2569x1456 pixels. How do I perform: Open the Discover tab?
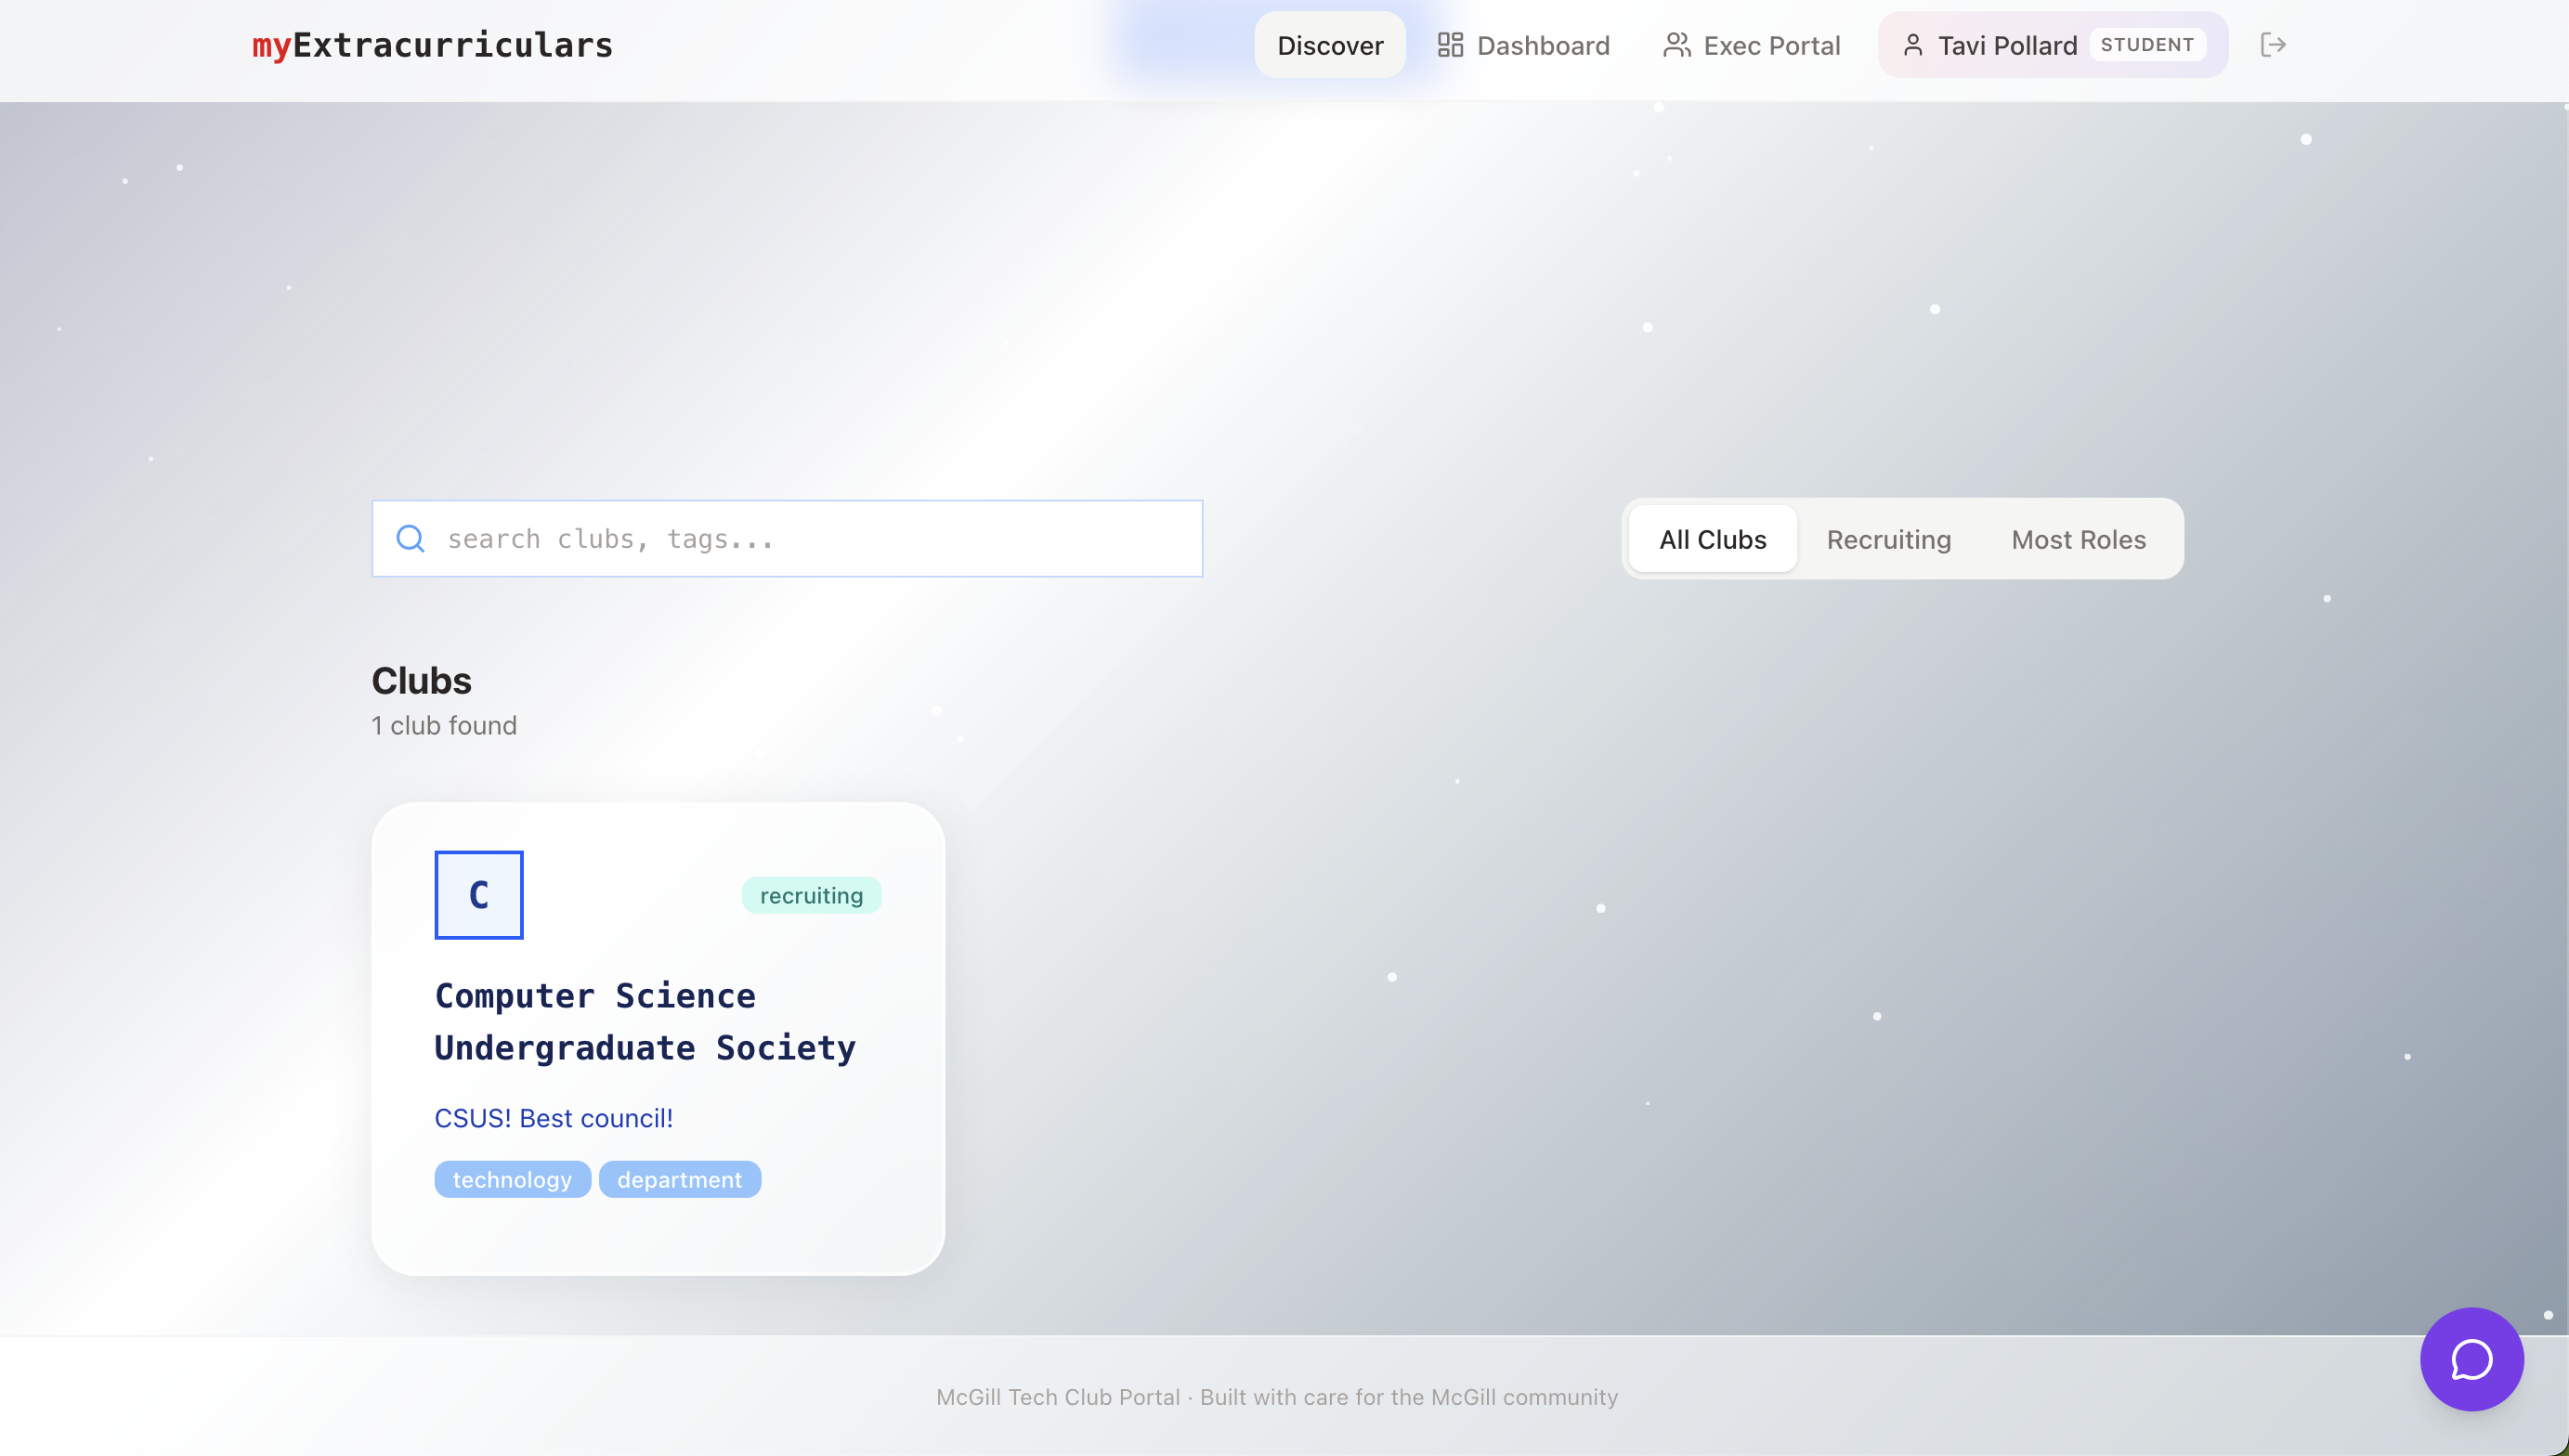pyautogui.click(x=1329, y=45)
